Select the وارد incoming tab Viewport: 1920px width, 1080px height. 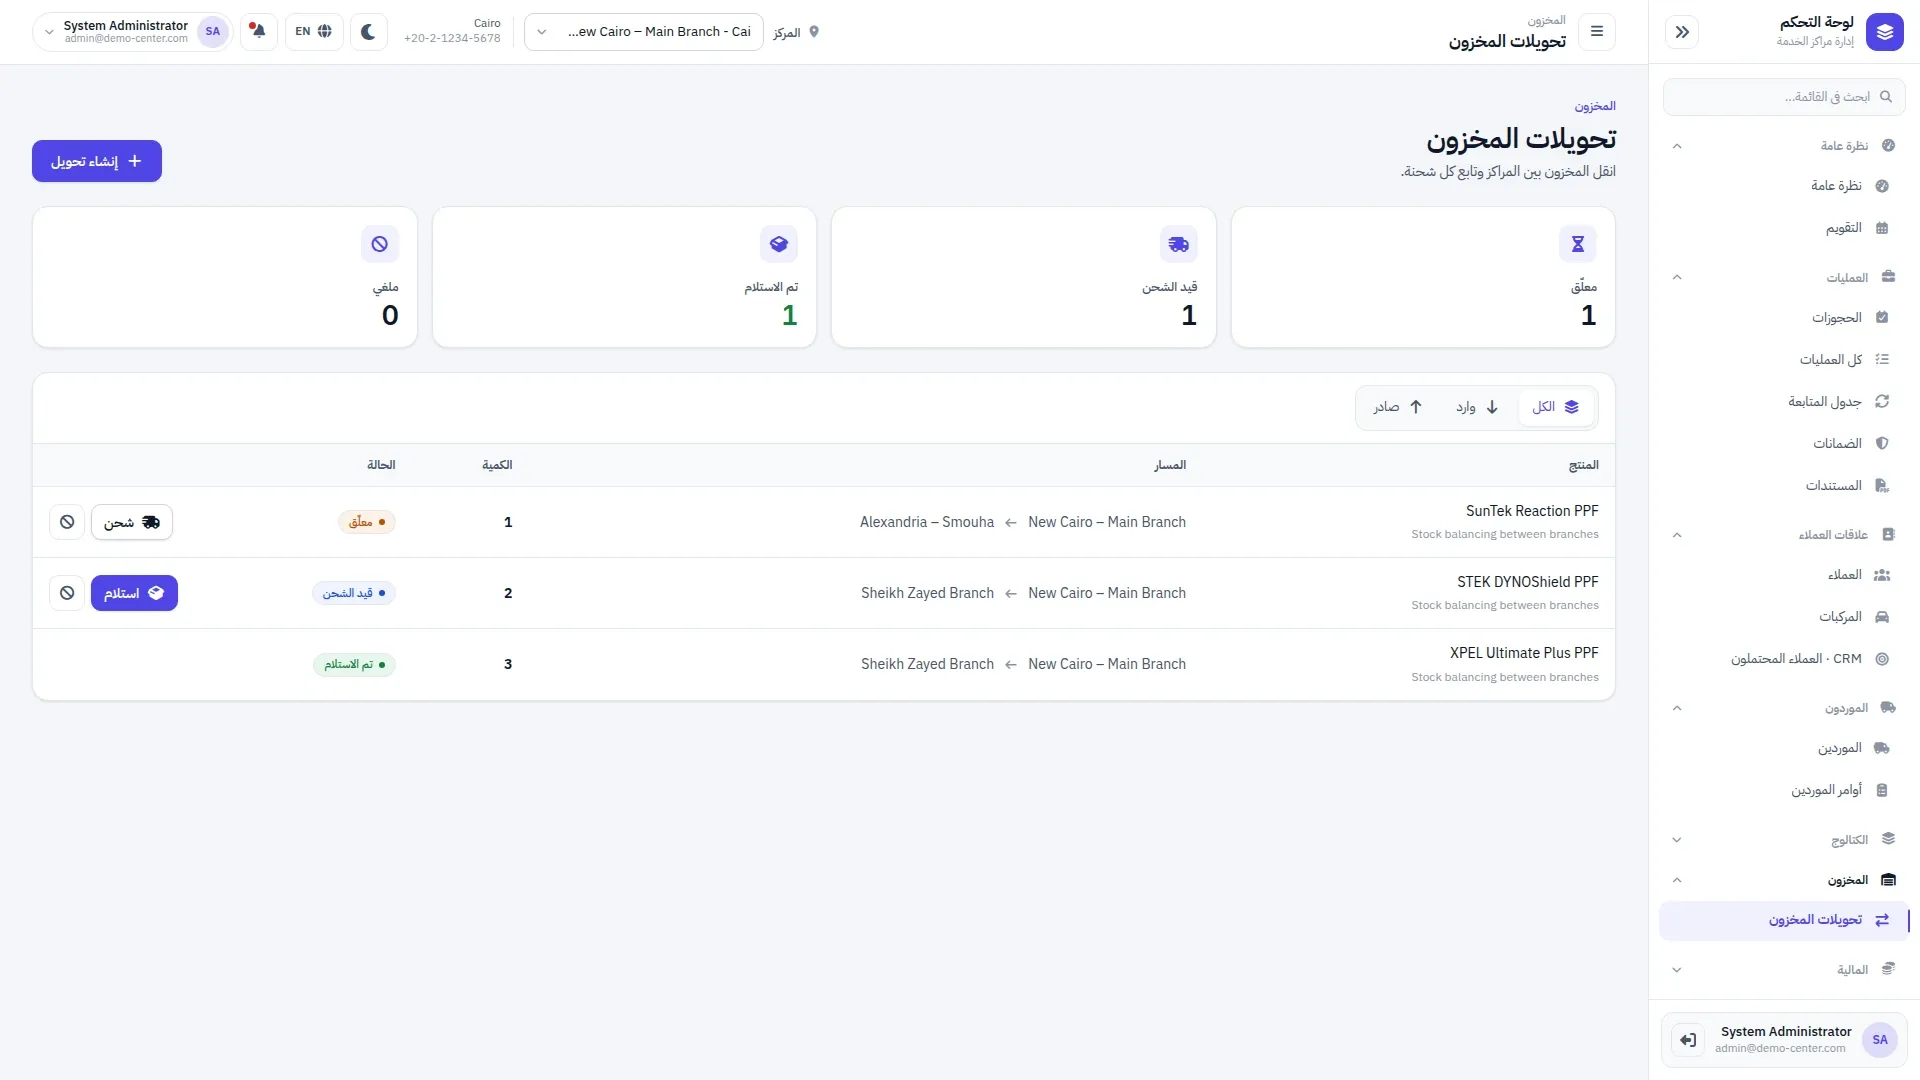(1477, 407)
